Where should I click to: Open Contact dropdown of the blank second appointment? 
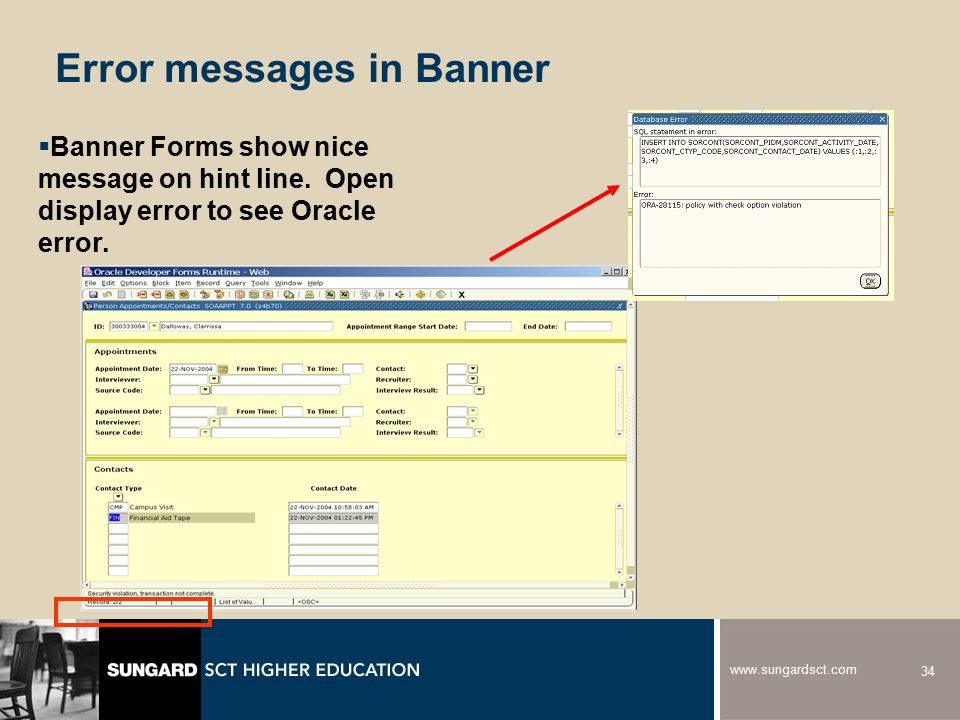coord(473,411)
